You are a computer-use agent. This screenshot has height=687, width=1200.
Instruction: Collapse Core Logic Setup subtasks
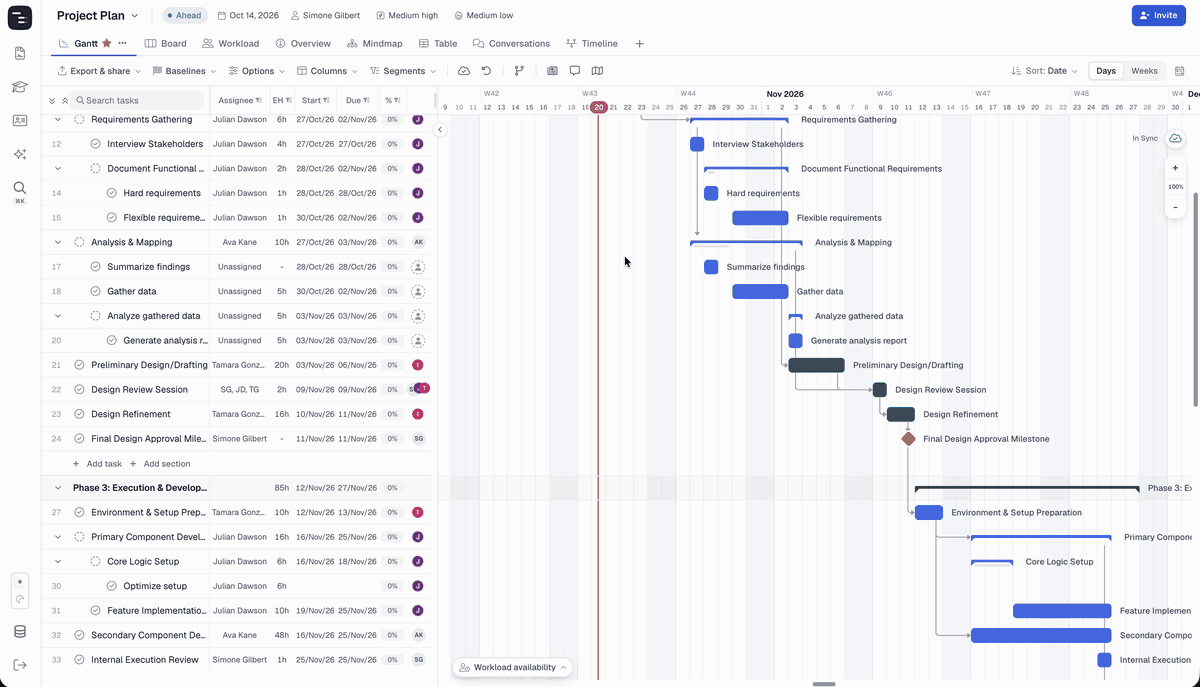click(x=58, y=562)
